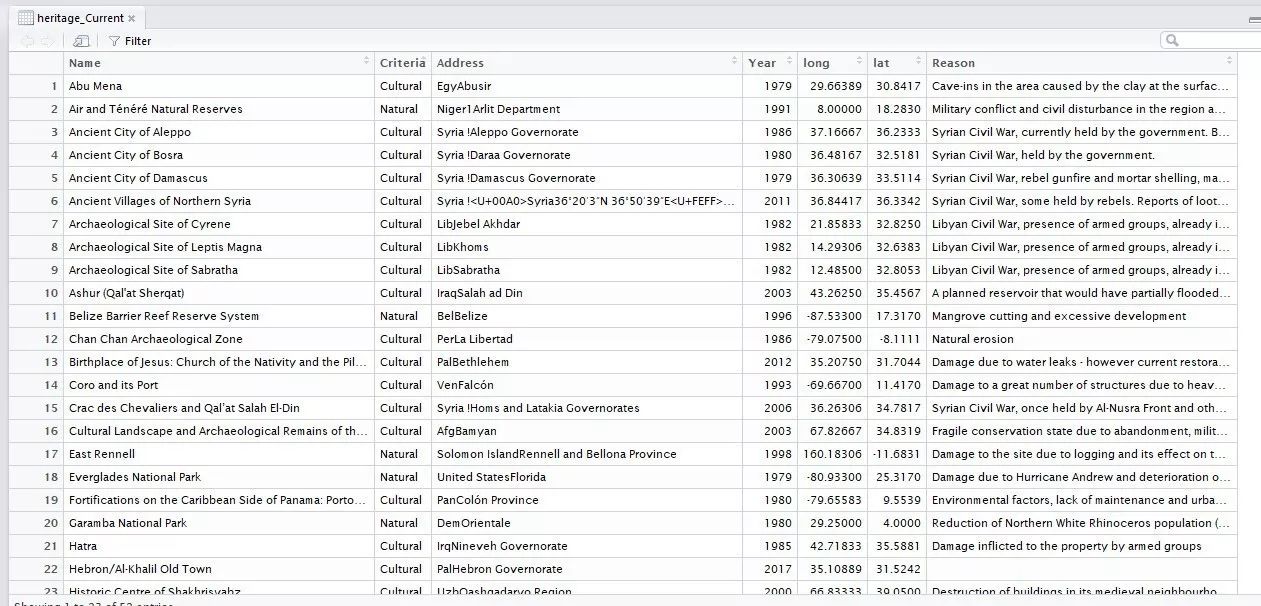Screen dimensions: 1261x606
Task: Sort the lat column via sort arrows
Action: 918,63
